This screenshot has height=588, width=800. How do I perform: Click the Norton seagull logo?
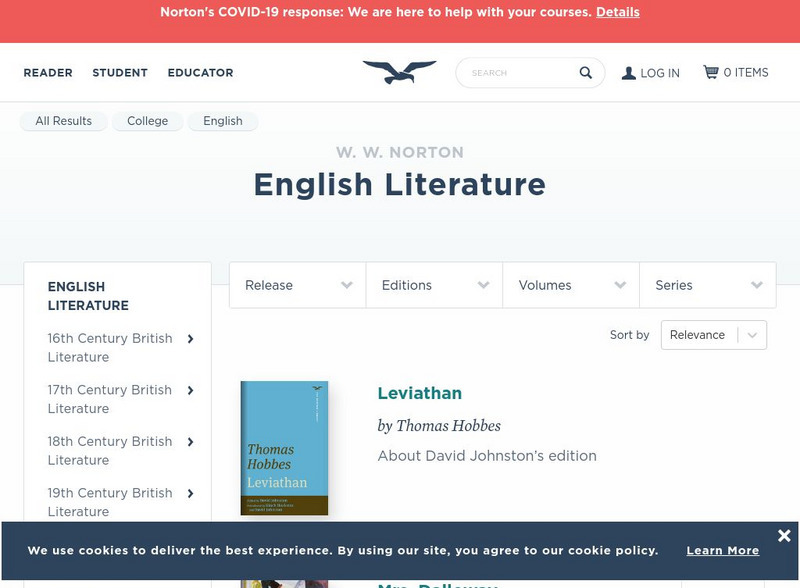399,72
